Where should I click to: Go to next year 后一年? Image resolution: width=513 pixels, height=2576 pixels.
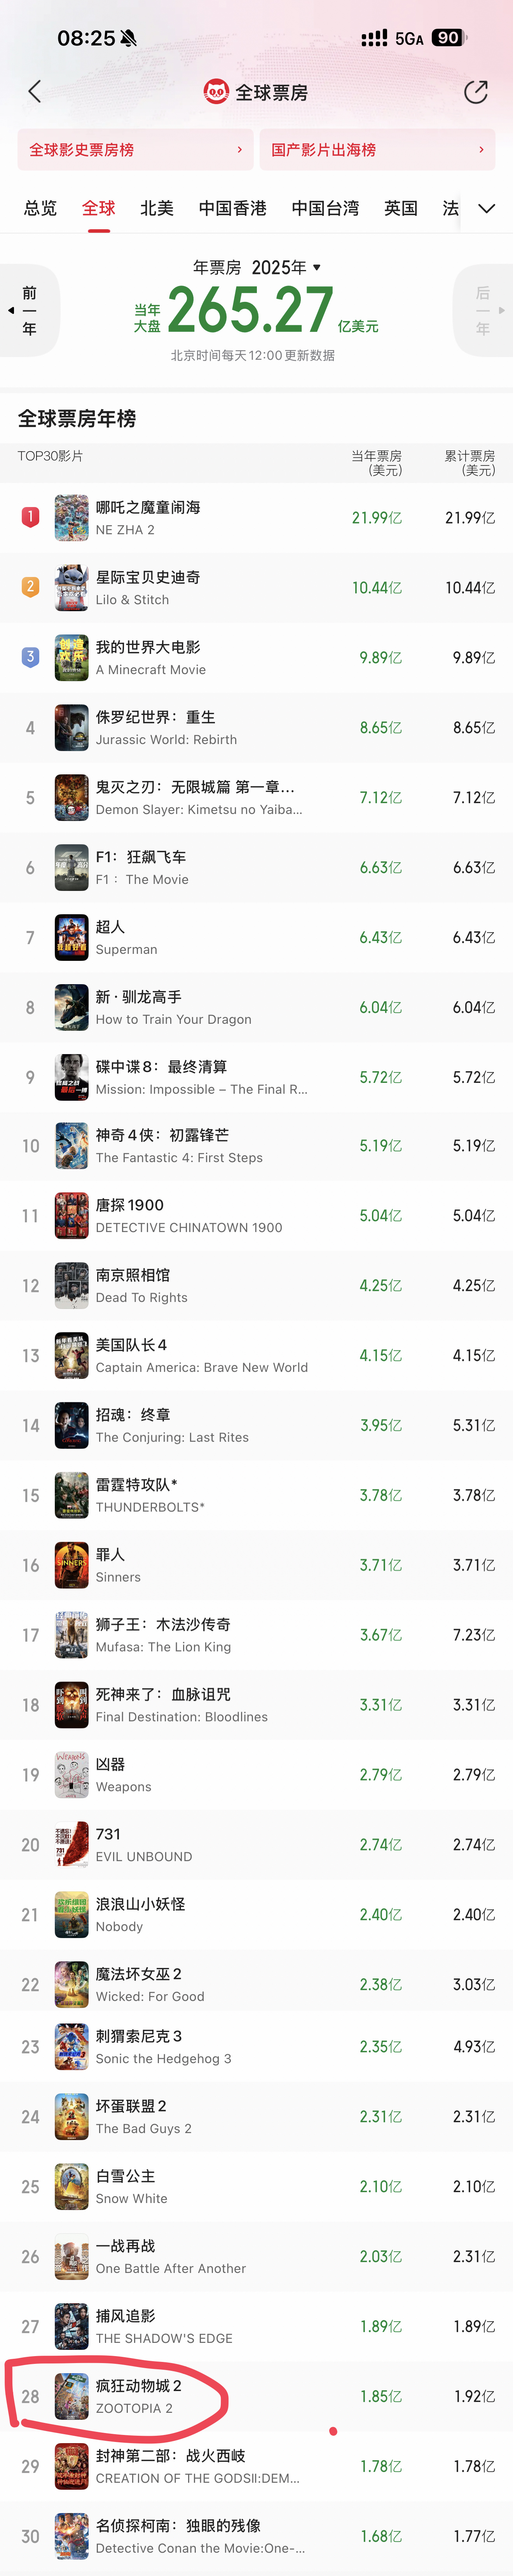coord(483,311)
